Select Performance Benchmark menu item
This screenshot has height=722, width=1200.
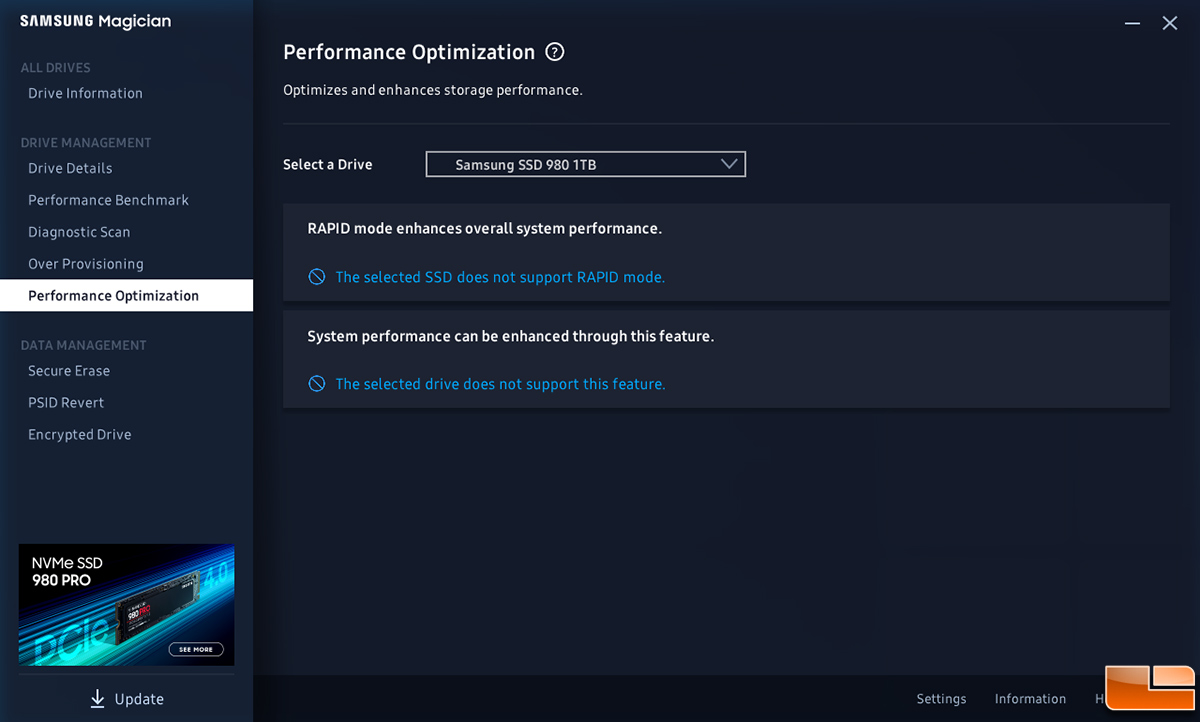pyautogui.click(x=108, y=200)
